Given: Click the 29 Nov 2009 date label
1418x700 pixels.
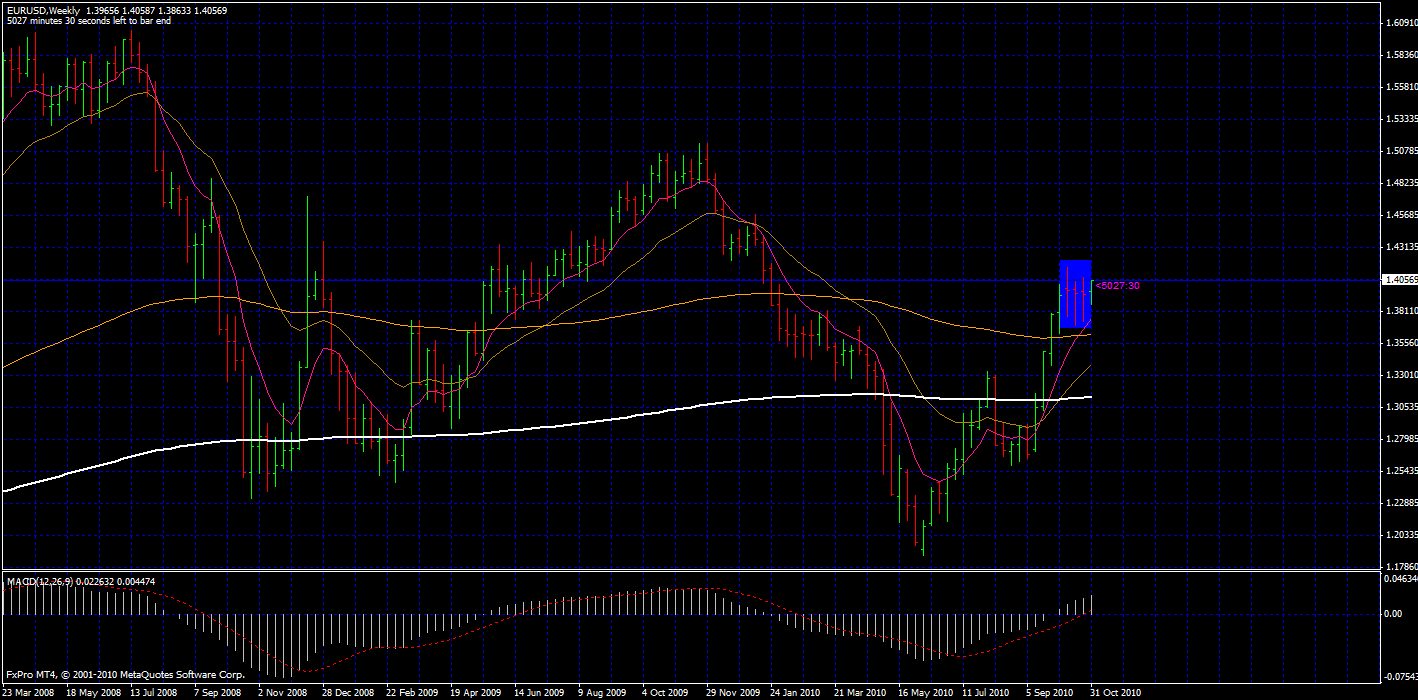Looking at the screenshot, I should tap(732, 692).
